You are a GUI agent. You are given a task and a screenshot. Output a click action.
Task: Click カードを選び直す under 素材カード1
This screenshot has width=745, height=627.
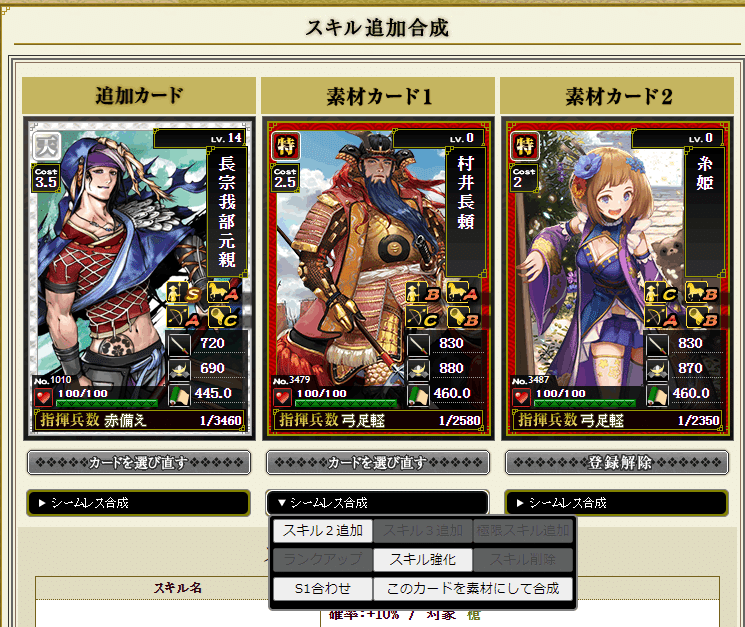[x=378, y=462]
